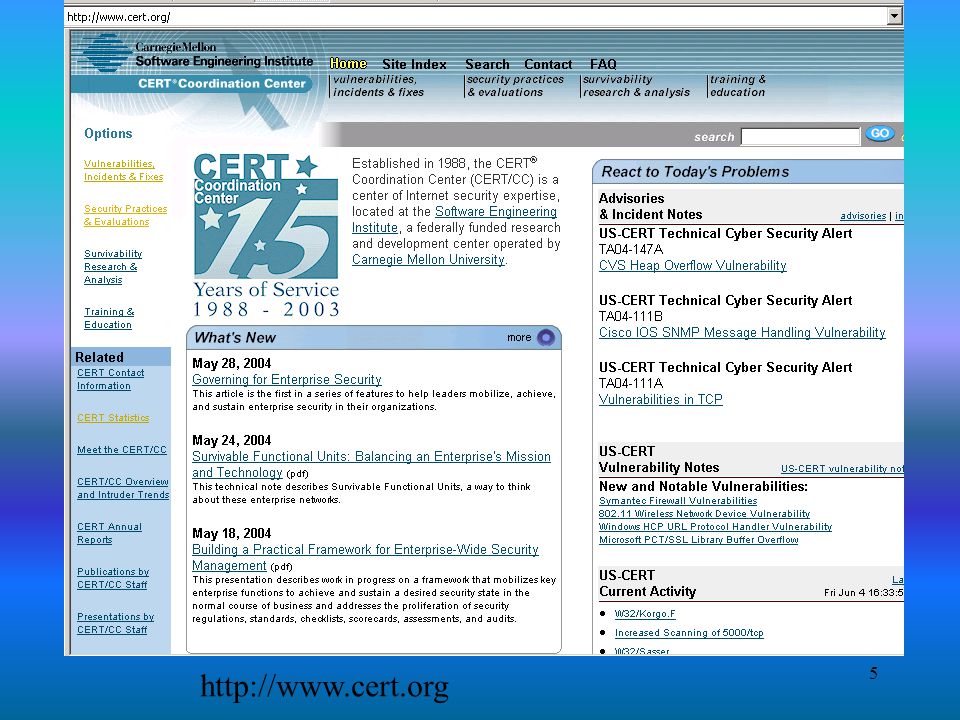Open Cisco IOS SNMP Message Handling Vulnerability

point(742,332)
